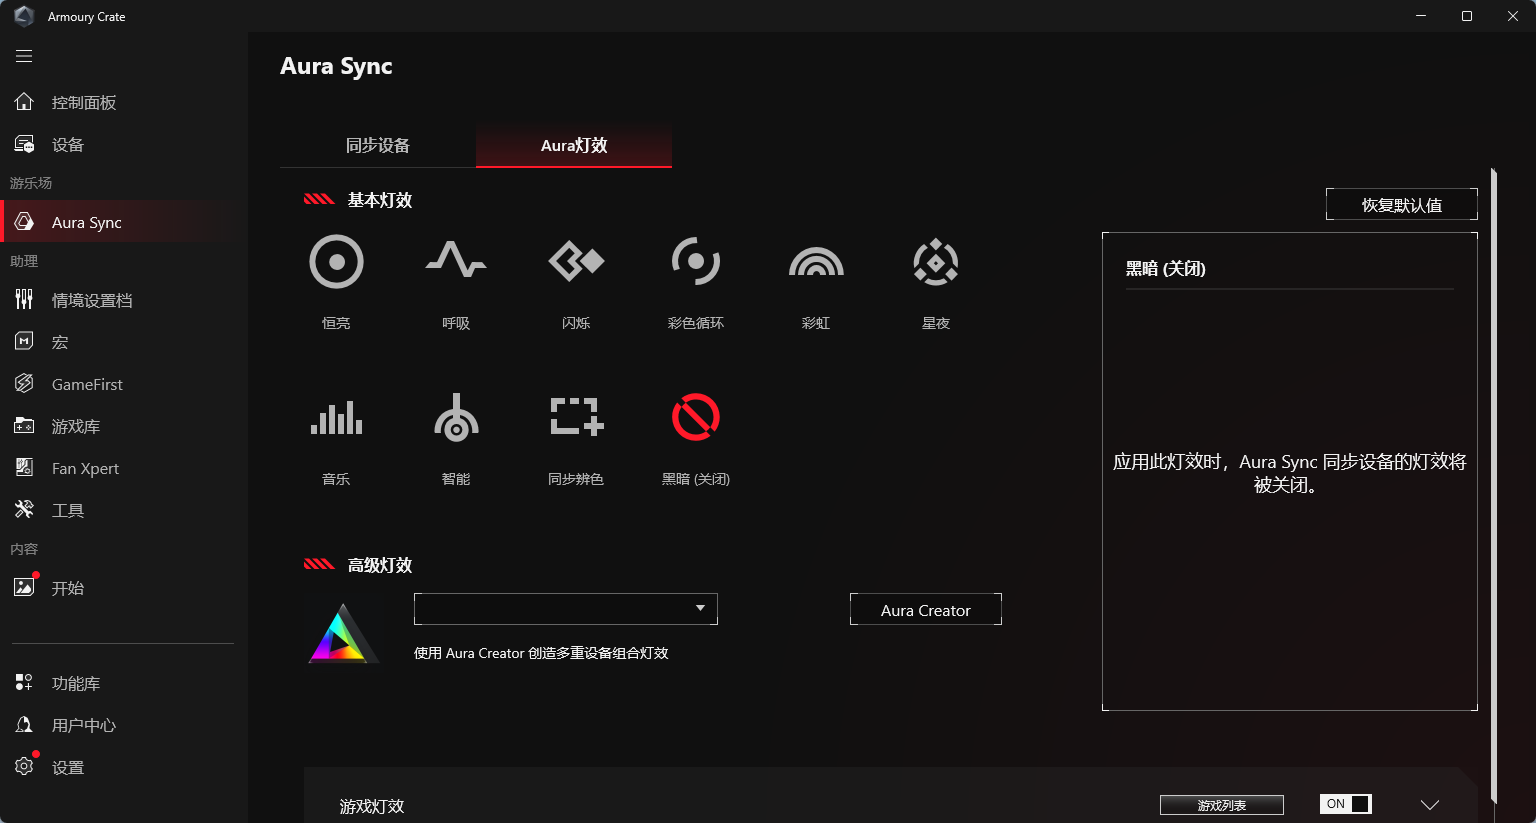Image resolution: width=1536 pixels, height=823 pixels.
Task: Click the page vertical scrollbar
Action: point(1494,486)
